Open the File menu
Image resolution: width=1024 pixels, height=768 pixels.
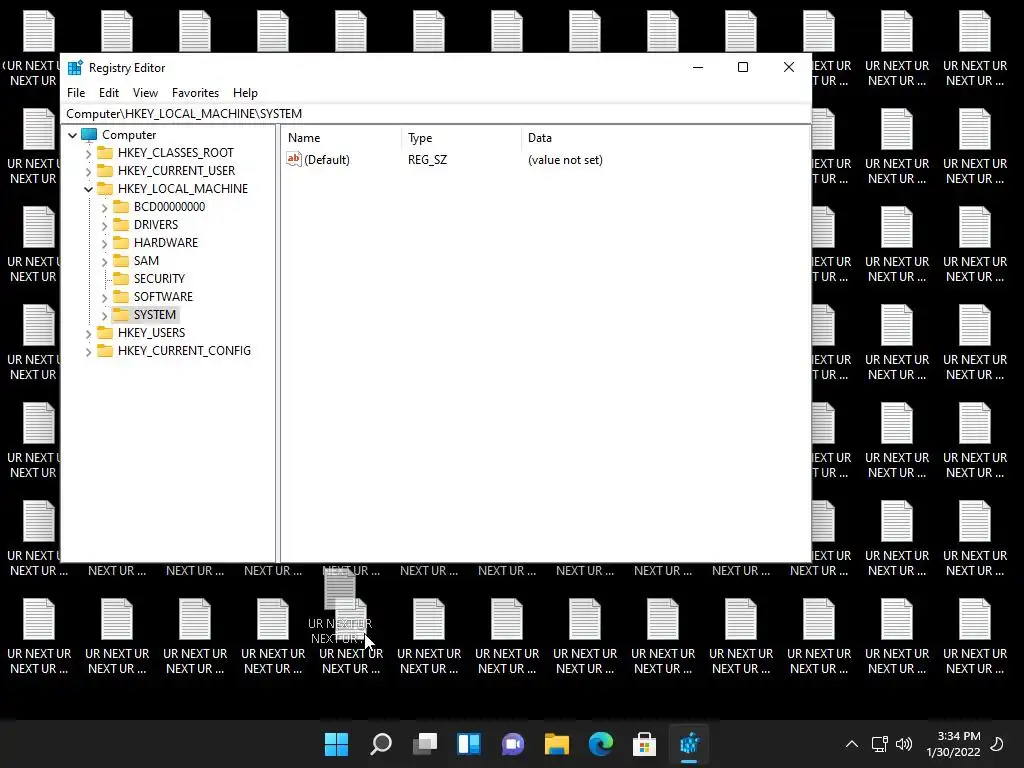point(76,93)
